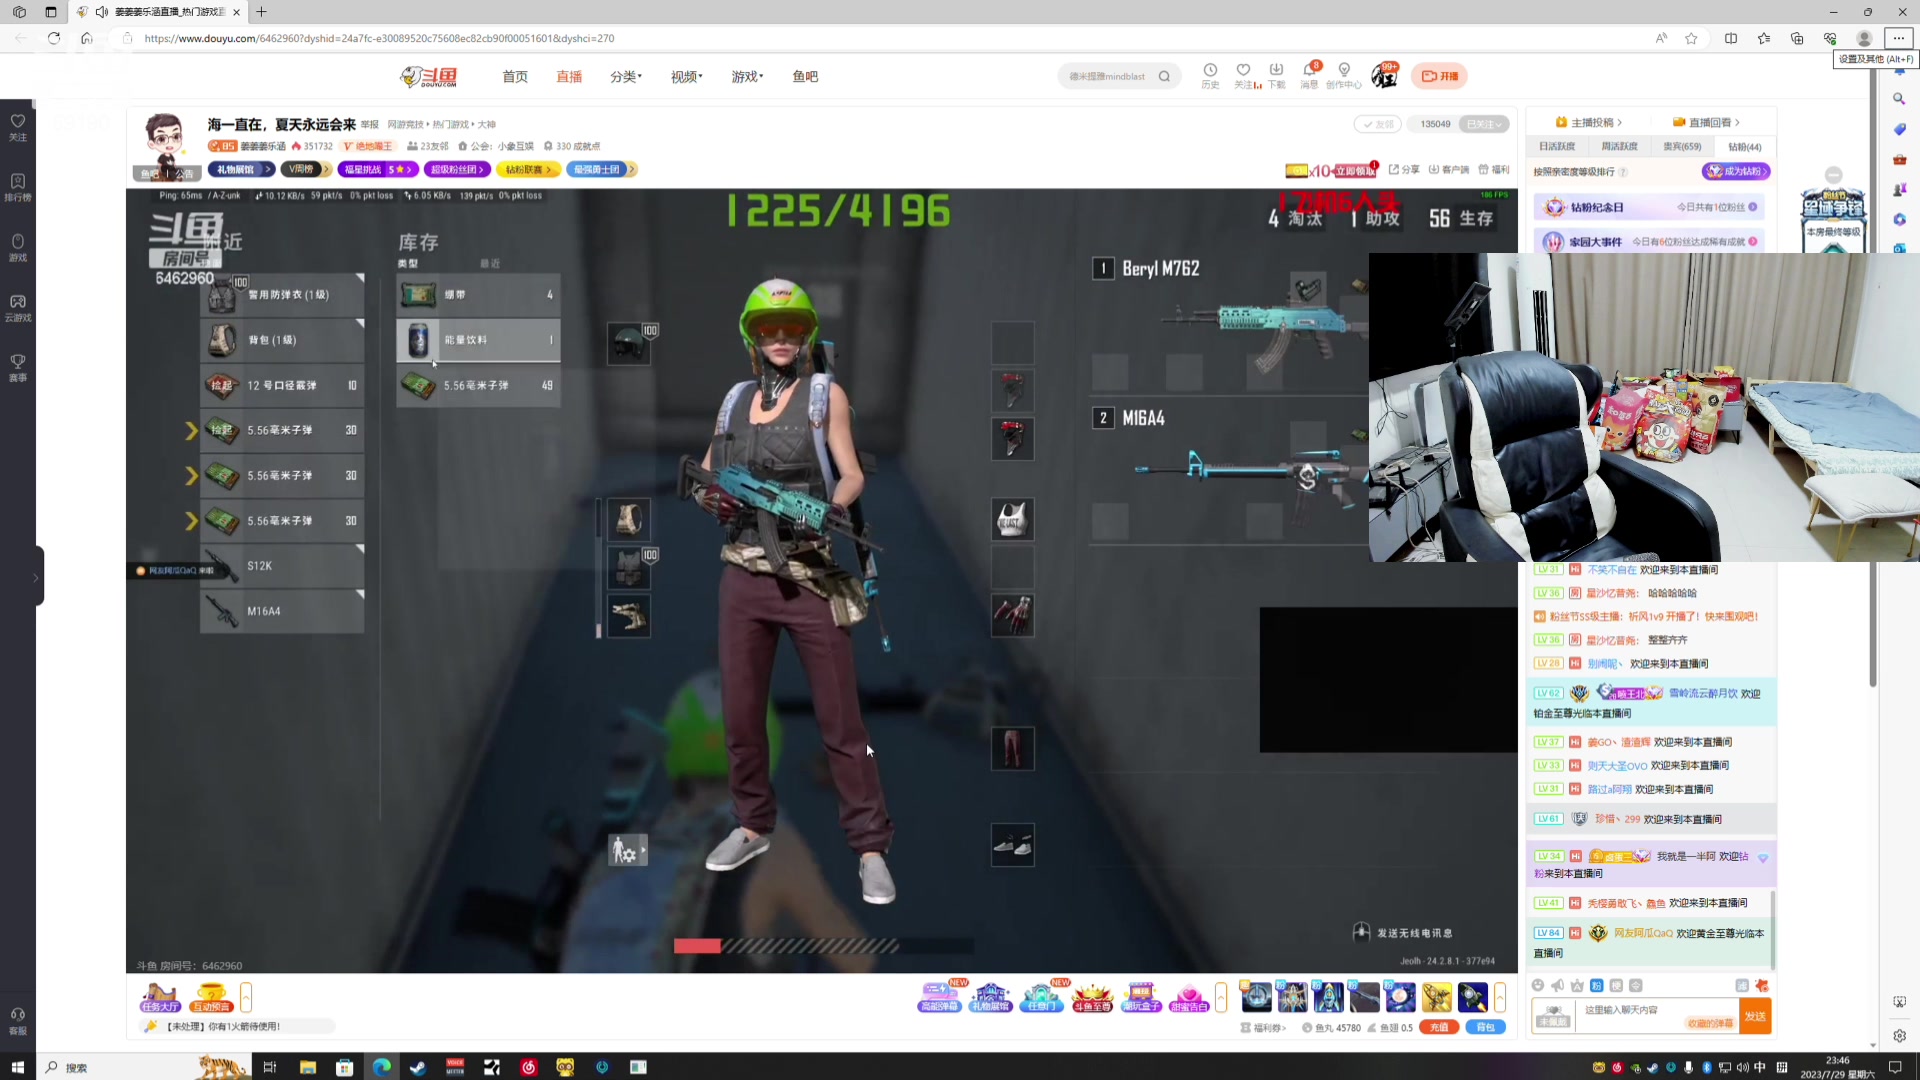Click the 开播 start streaming button
The width and height of the screenshot is (1920, 1080).
click(1439, 76)
